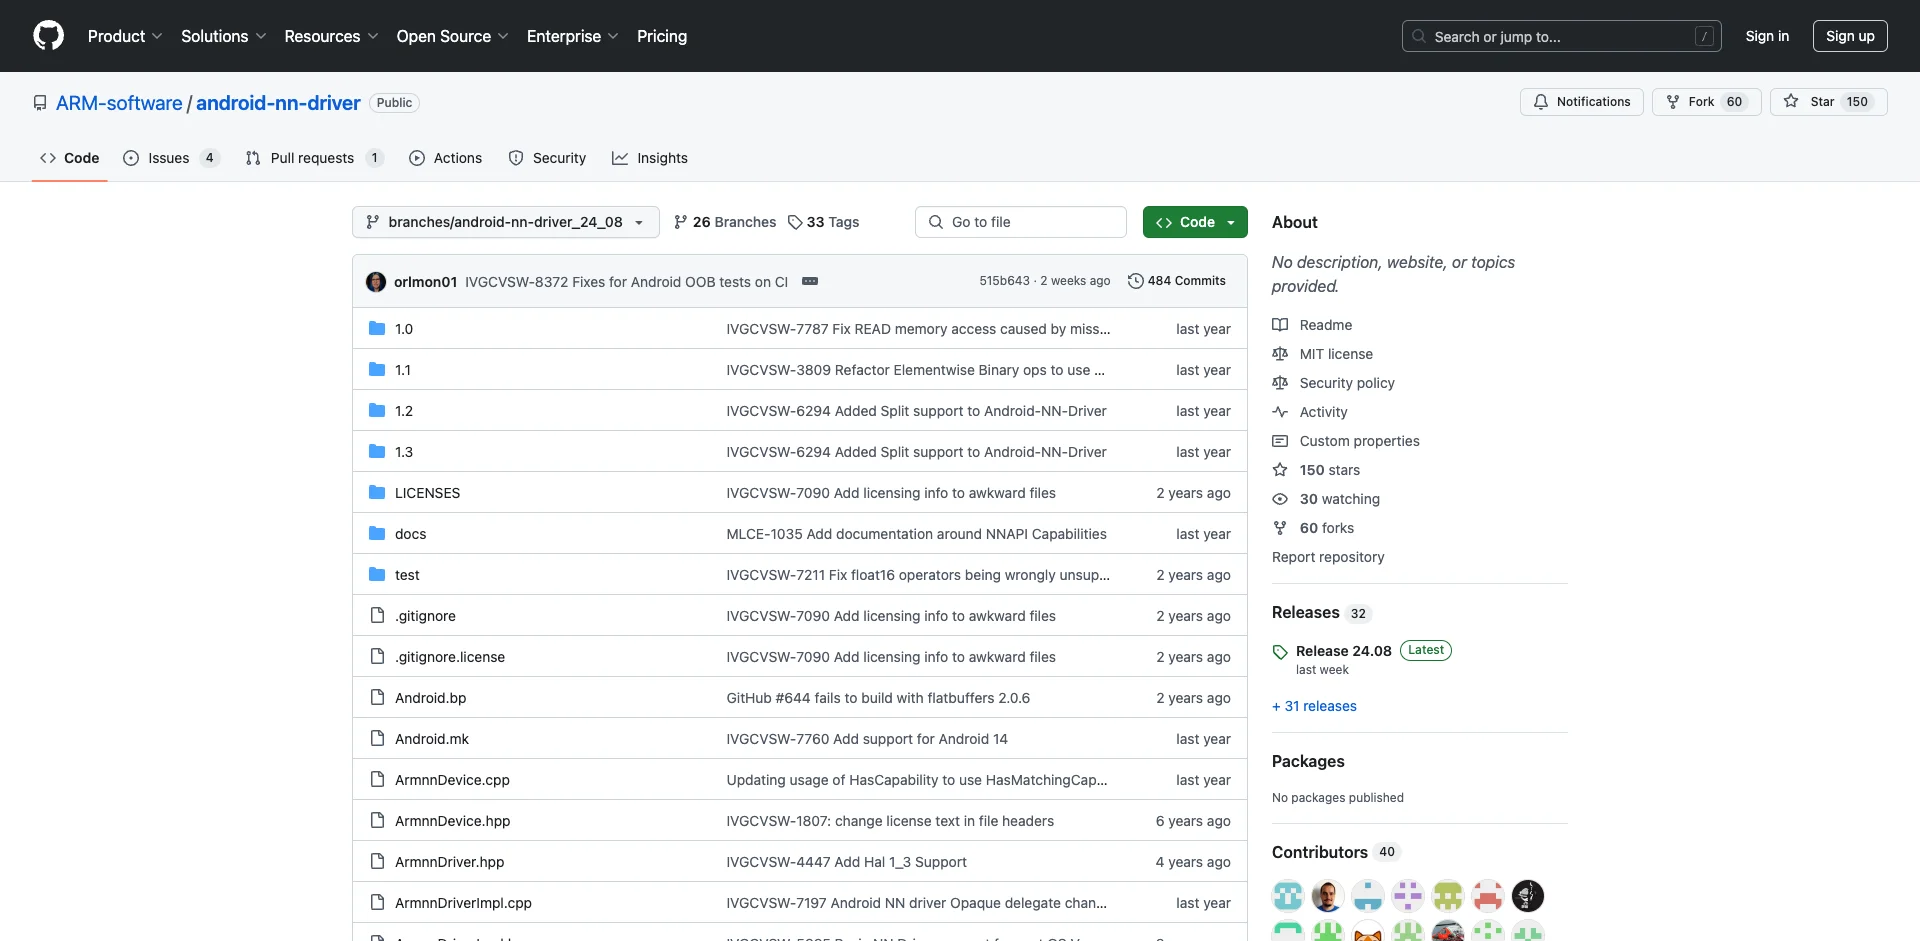1920x941 pixels.
Task: Open the 1.0 folder icon
Action: 377,328
